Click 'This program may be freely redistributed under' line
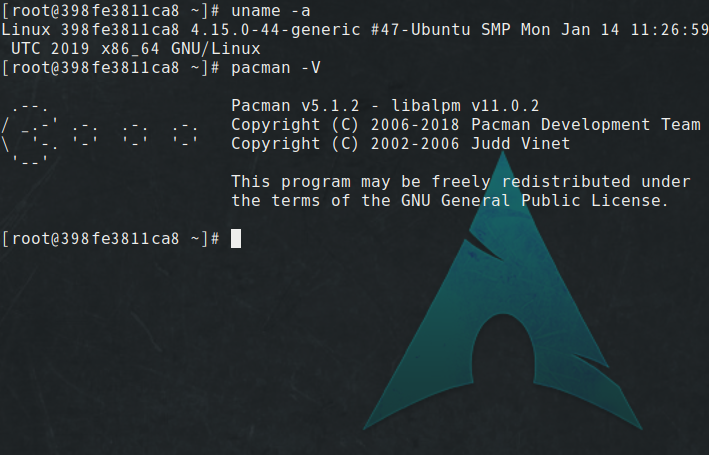The image size is (709, 455). (x=460, y=182)
